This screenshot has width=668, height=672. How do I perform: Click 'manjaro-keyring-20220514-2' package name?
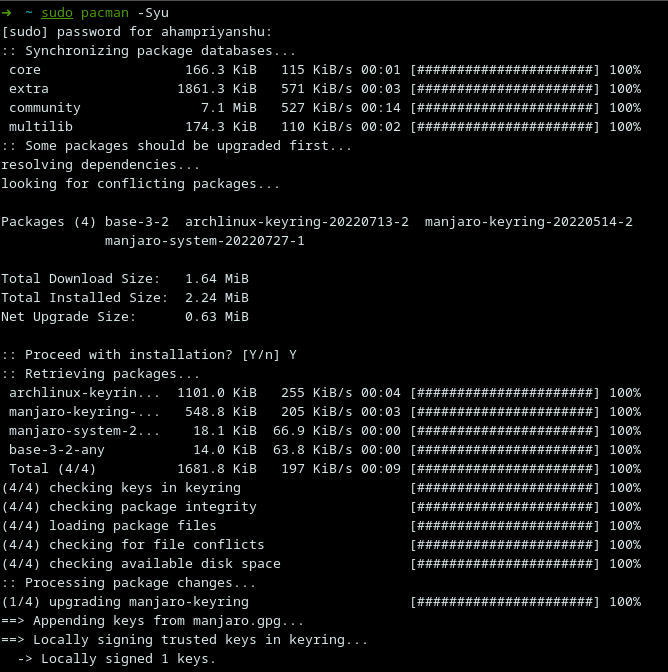tap(528, 222)
